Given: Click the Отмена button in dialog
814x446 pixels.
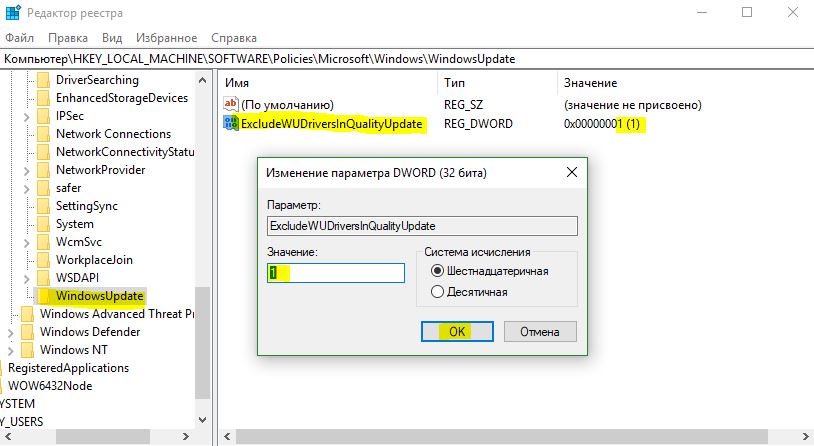Looking at the screenshot, I should tap(540, 332).
